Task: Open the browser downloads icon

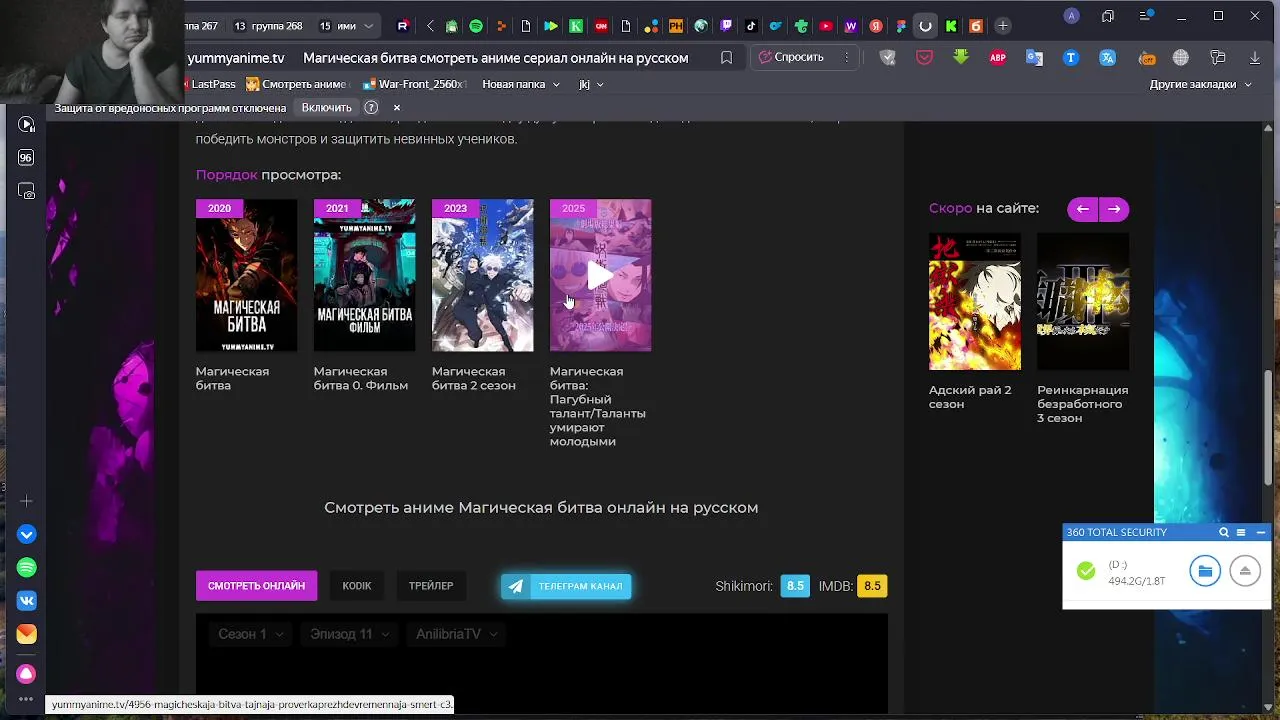Action: point(1254,58)
